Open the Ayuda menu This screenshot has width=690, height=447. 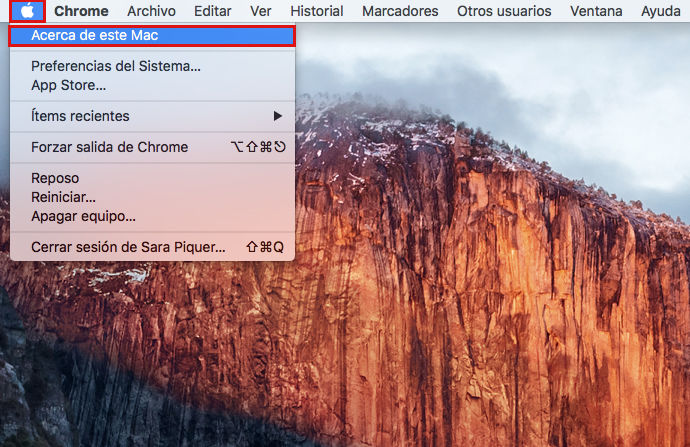(x=661, y=11)
